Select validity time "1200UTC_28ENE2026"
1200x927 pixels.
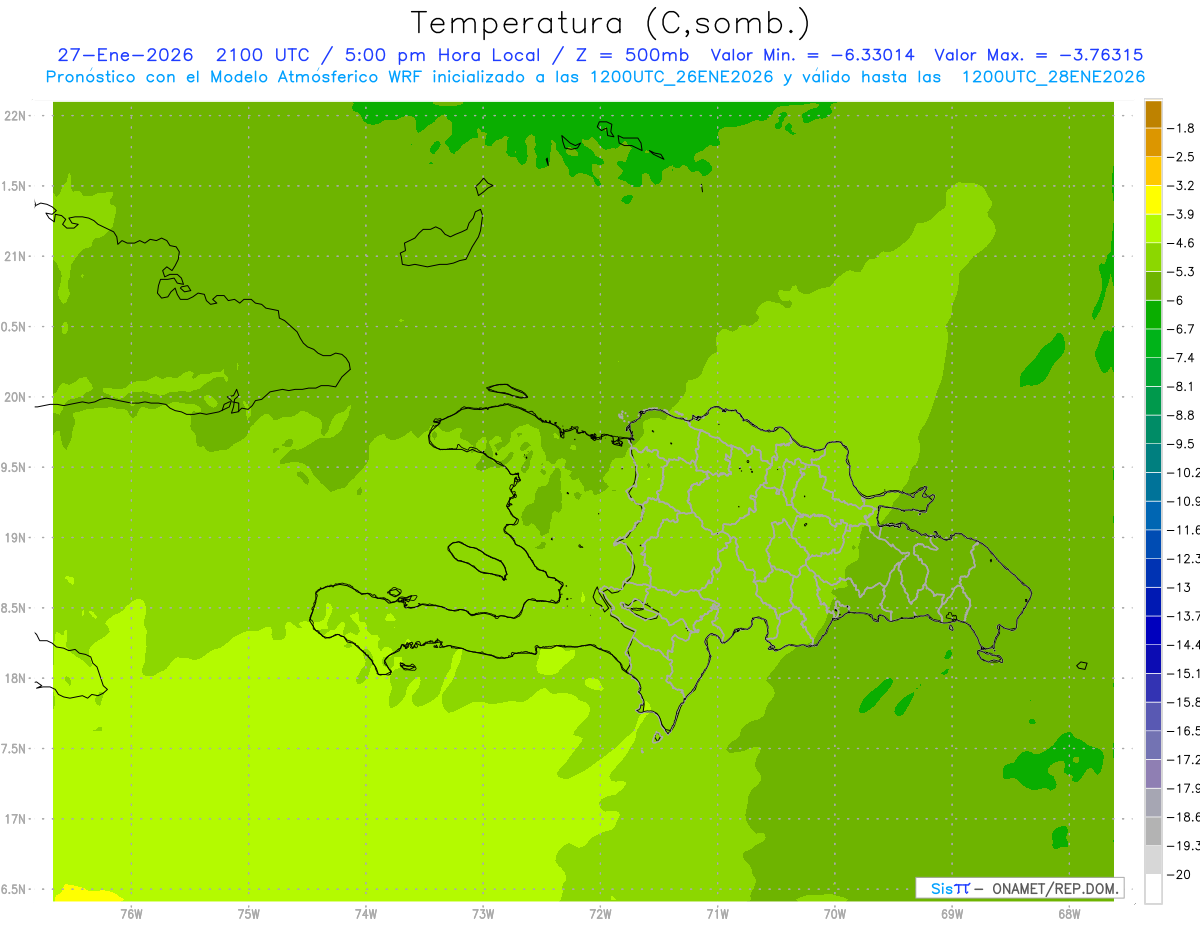(1053, 77)
